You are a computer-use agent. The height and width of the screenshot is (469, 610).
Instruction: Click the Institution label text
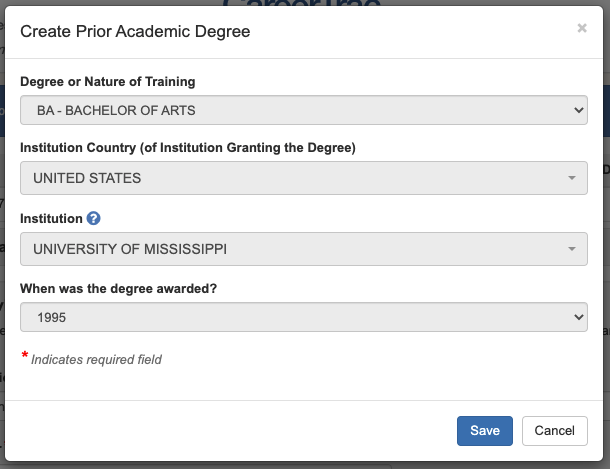[51, 217]
